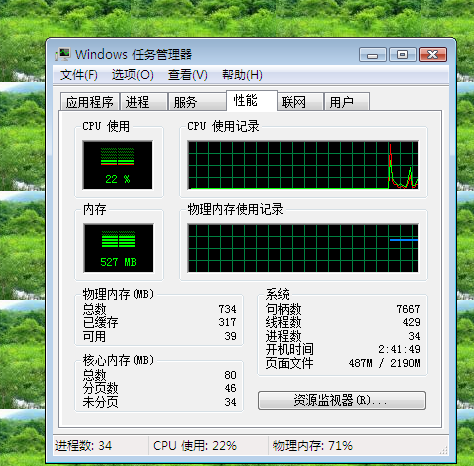Open 资源监视器(R)... button
Screen dimensions: 474x466
(x=342, y=400)
